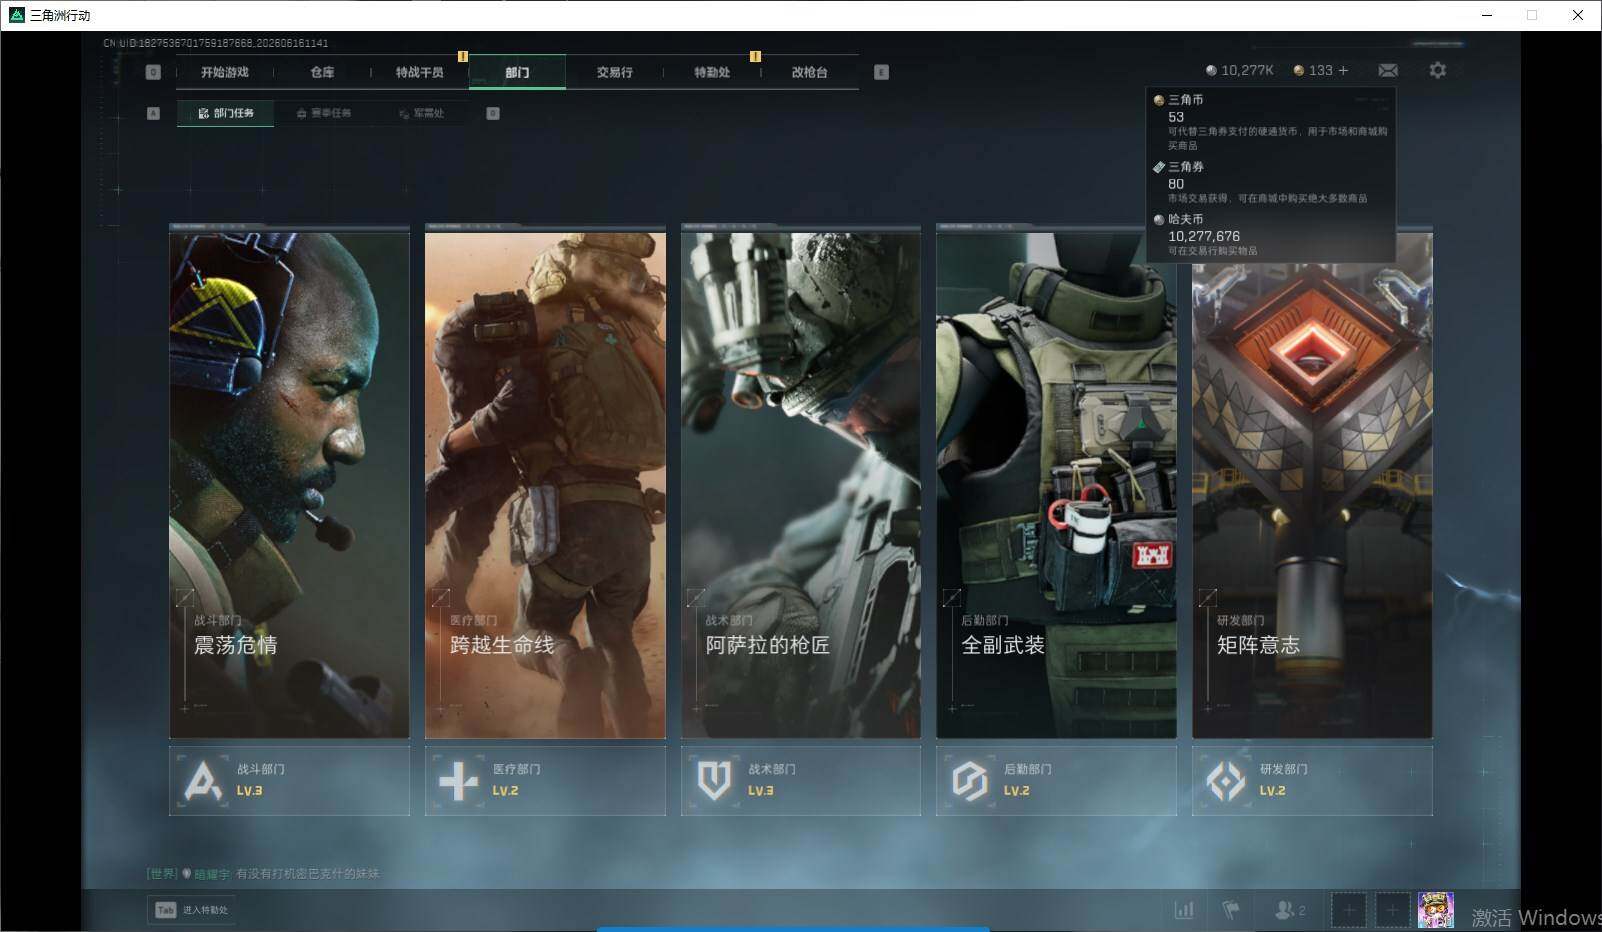The width and height of the screenshot is (1602, 932).
Task: Click the 震荡危情 title text
Action: 235,645
